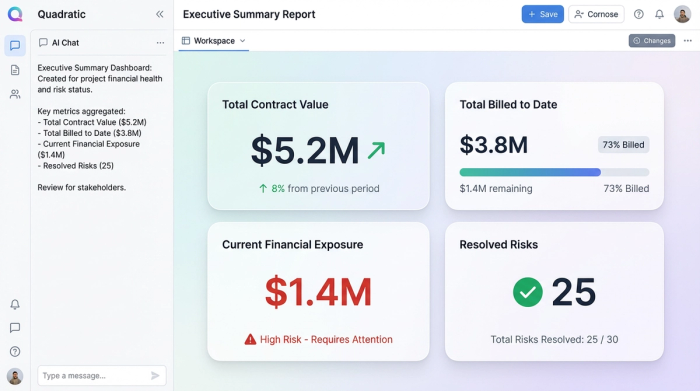Click Total Billed to Date ($3.8M) chat line
The height and width of the screenshot is (391, 700).
click(x=89, y=133)
